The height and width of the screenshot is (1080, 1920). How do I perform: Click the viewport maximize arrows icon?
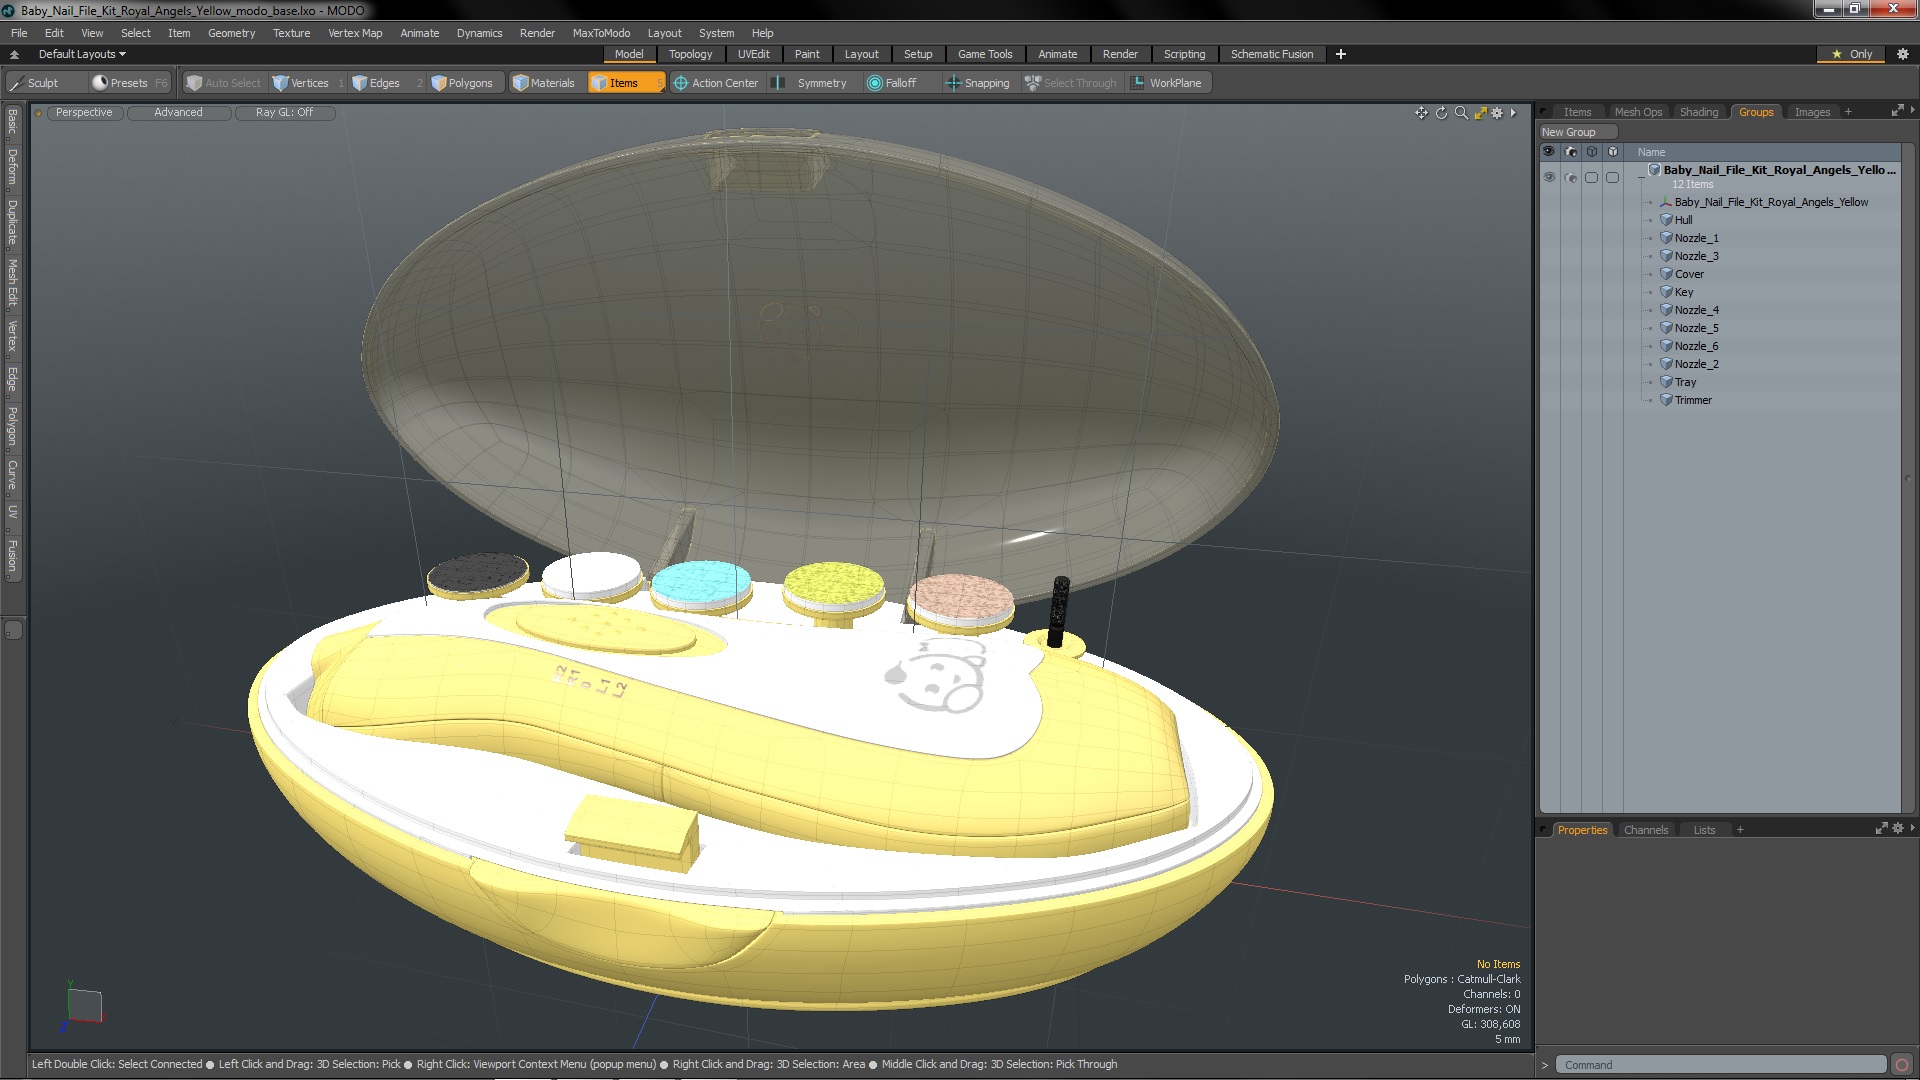click(x=1481, y=113)
